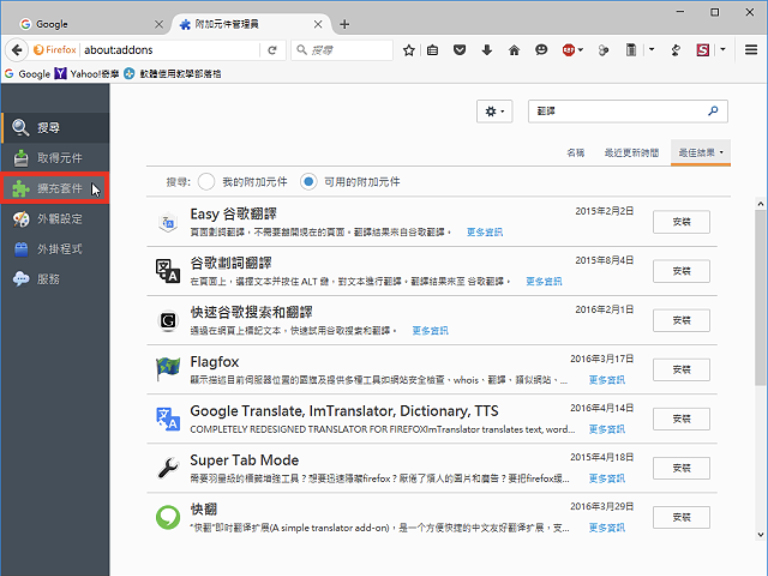Screen dimensions: 768x576
Task: Open the gear tools dropdown for add-ons
Action: (x=494, y=111)
